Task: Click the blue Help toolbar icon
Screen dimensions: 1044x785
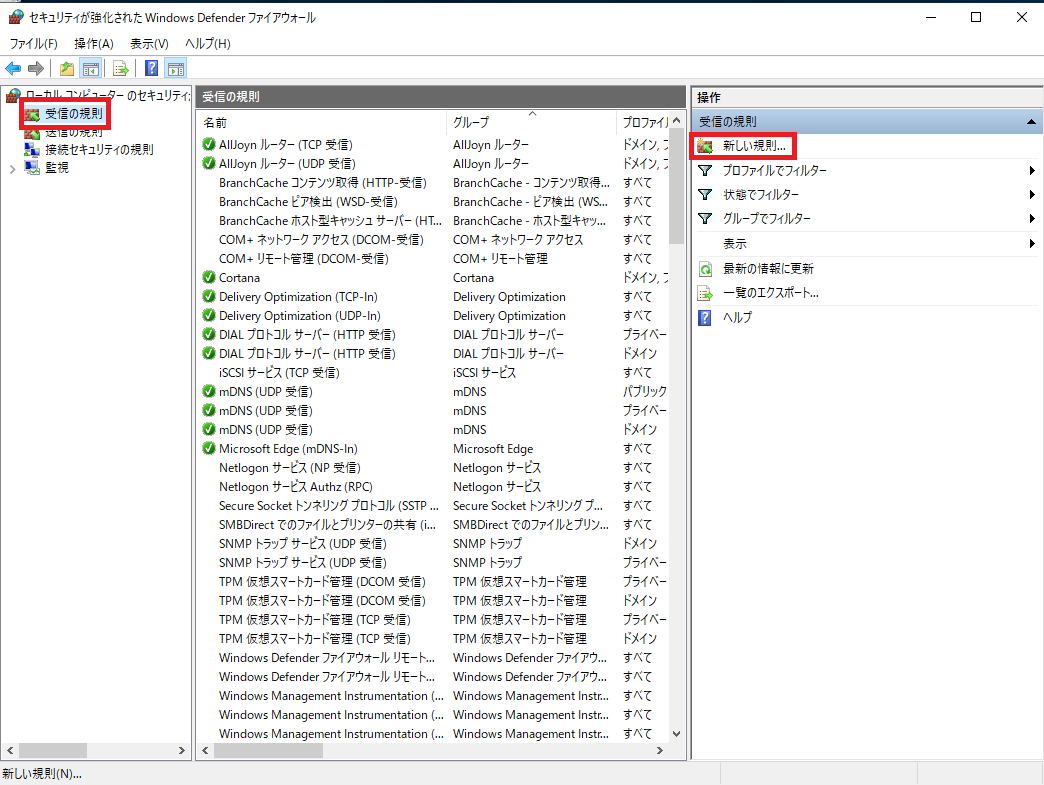Action: coord(152,68)
